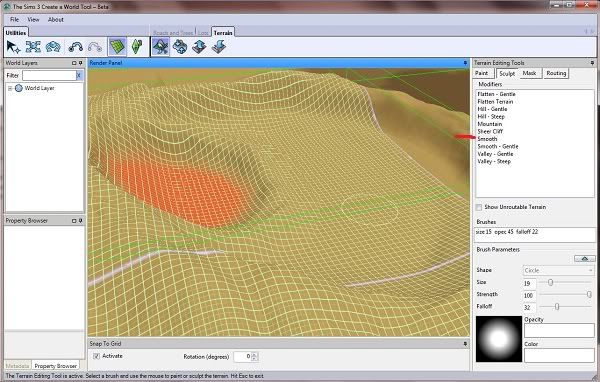600x382 pixels.
Task: Select the terrain paint brush icon
Action: [160, 47]
